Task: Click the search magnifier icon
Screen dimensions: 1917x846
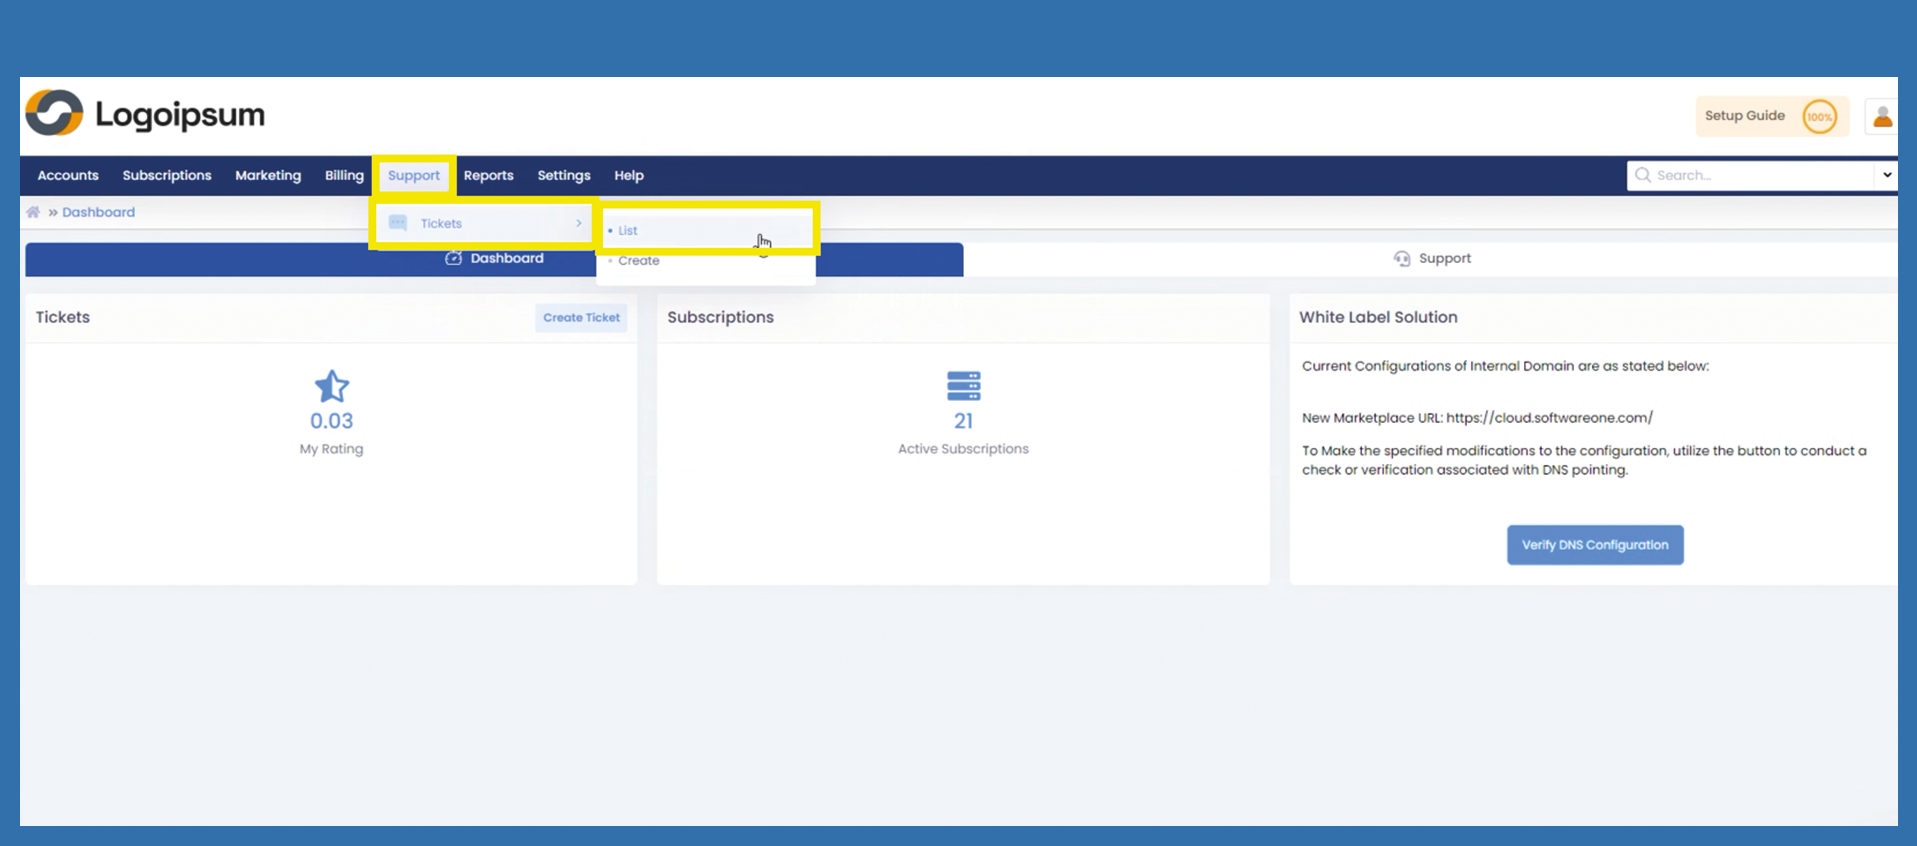Action: tap(1642, 175)
